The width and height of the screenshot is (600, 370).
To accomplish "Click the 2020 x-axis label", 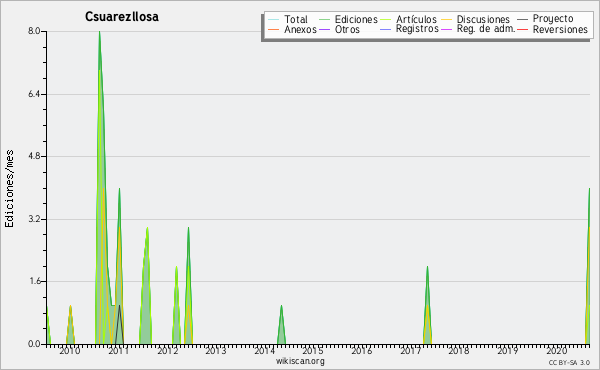I will pos(556,351).
